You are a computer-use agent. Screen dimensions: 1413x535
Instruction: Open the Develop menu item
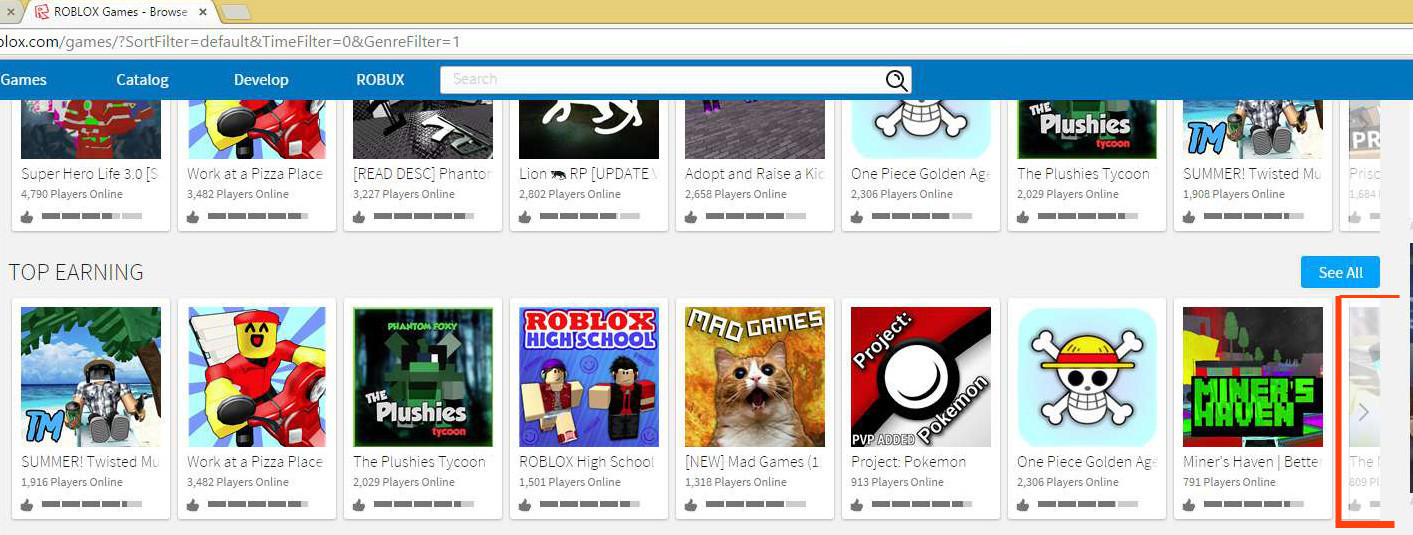[261, 80]
